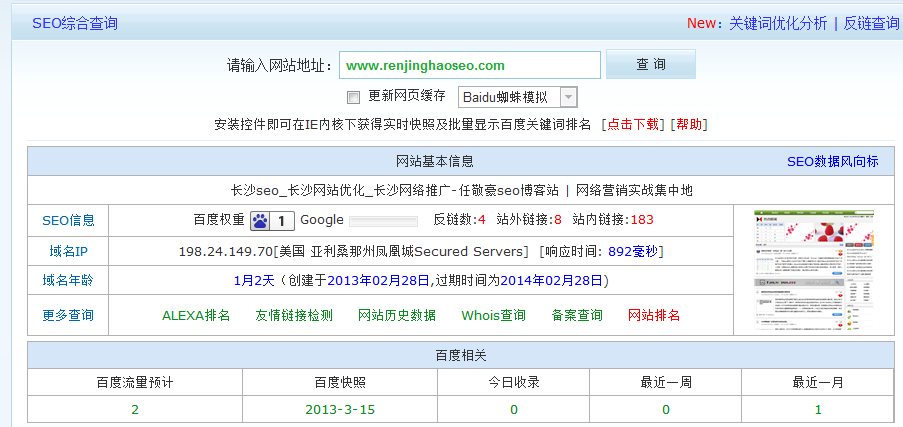Click the 今日收录 value 0
This screenshot has width=903, height=427.
pyautogui.click(x=514, y=410)
